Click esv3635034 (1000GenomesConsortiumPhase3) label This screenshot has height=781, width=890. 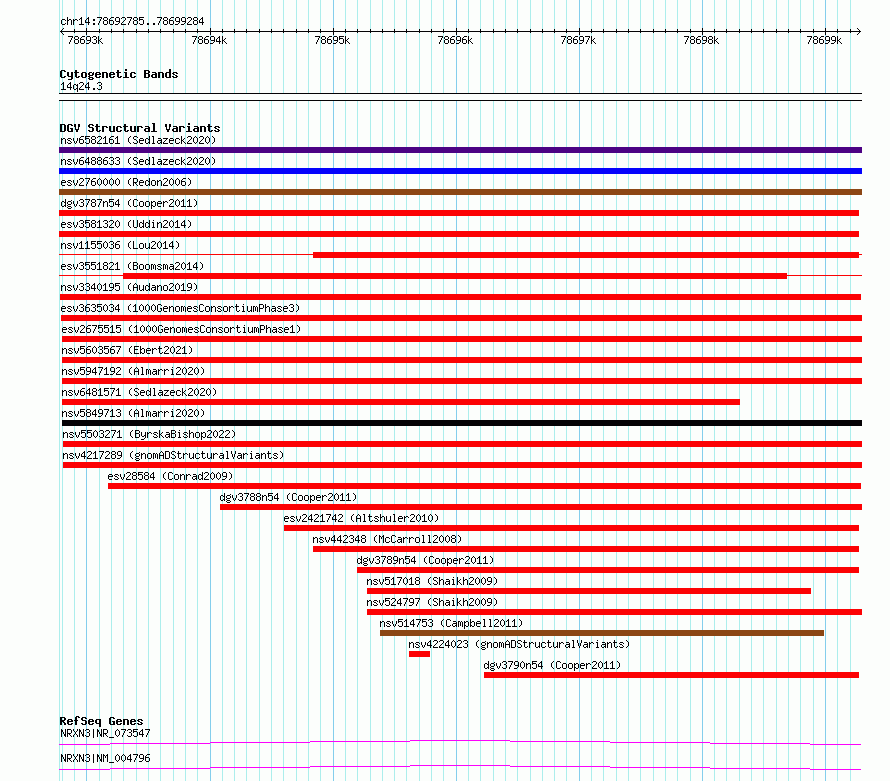tap(180, 308)
